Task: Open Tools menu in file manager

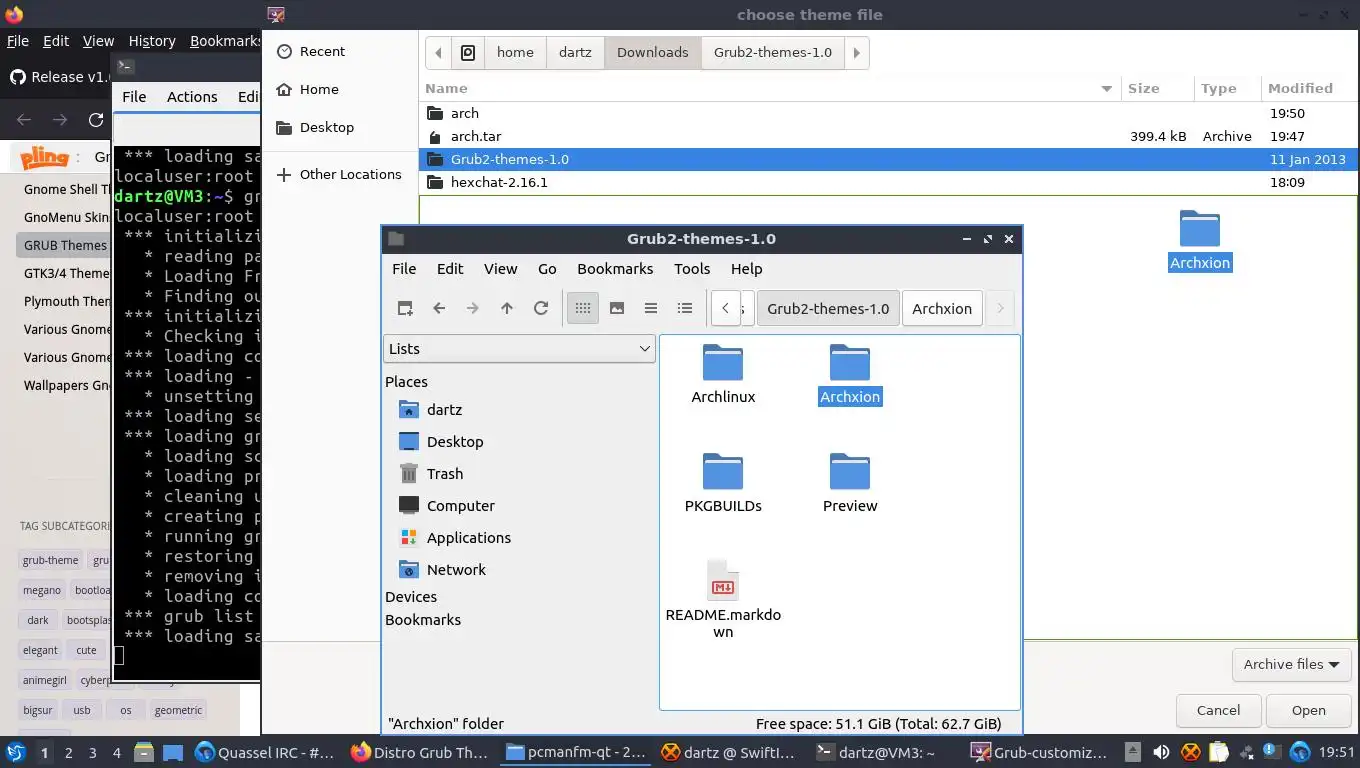Action: pos(692,269)
